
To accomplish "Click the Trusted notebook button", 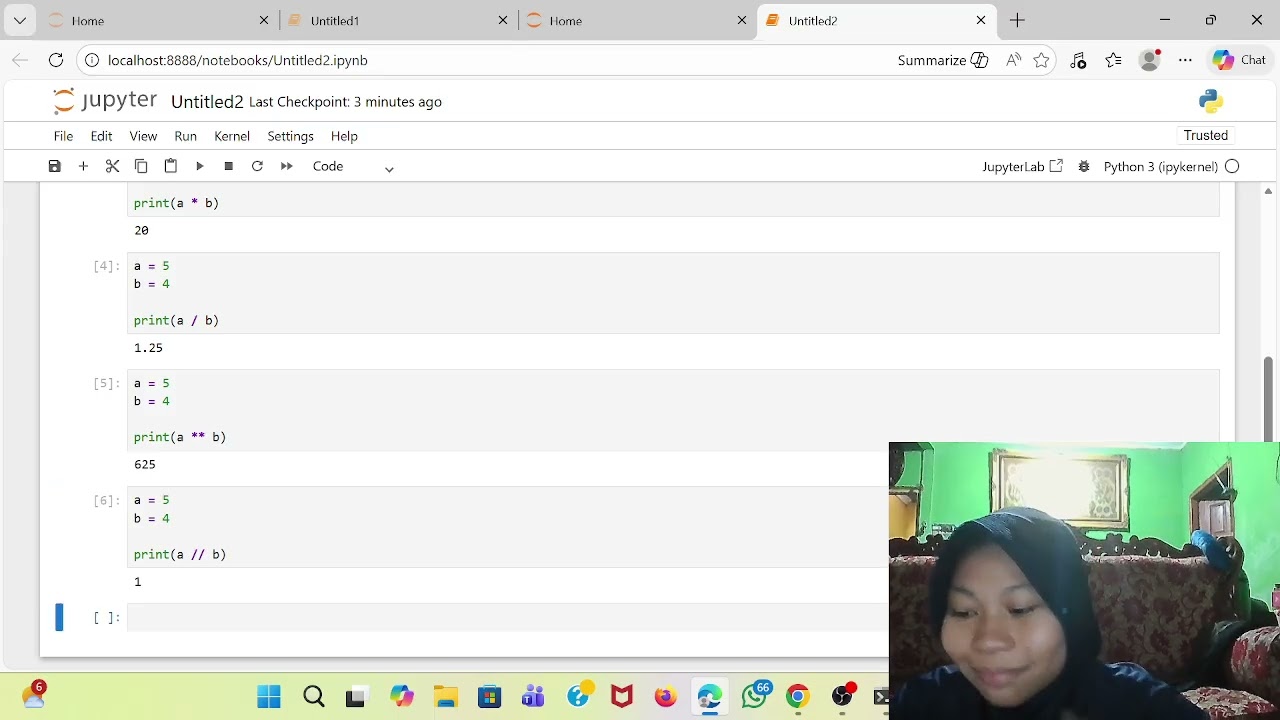I will 1205,135.
